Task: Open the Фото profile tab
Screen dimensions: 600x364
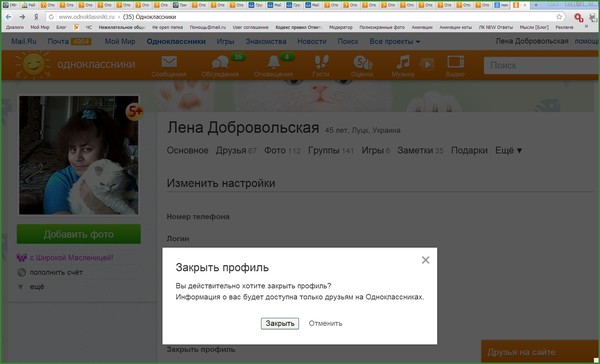Action: click(282, 150)
